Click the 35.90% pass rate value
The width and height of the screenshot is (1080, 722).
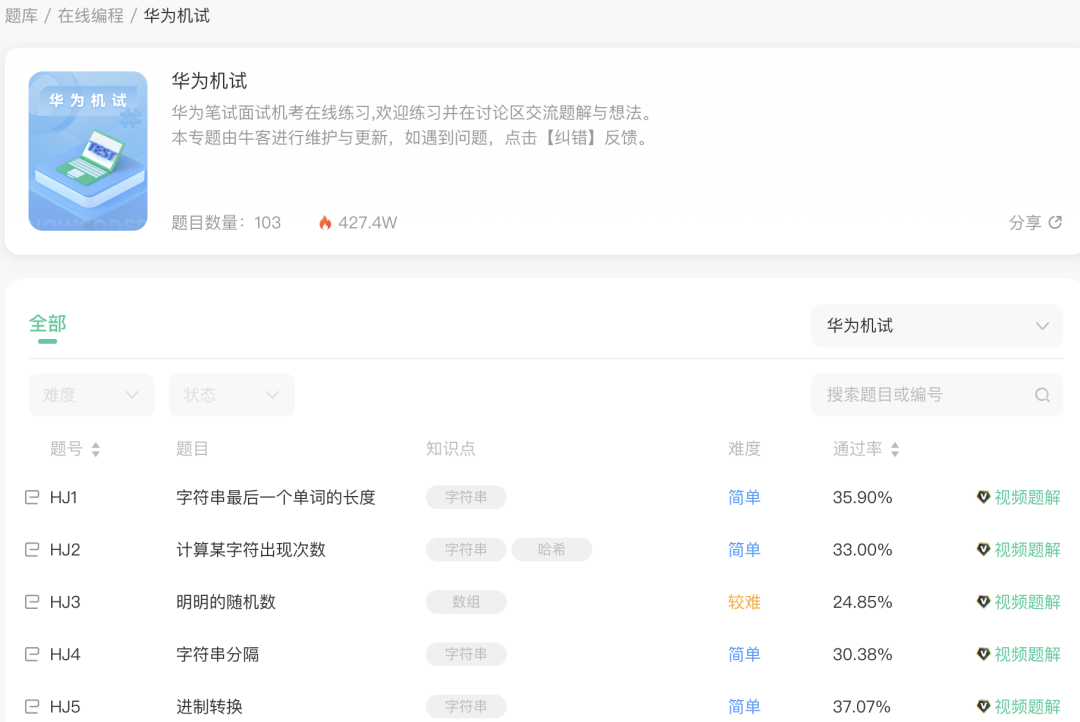862,497
